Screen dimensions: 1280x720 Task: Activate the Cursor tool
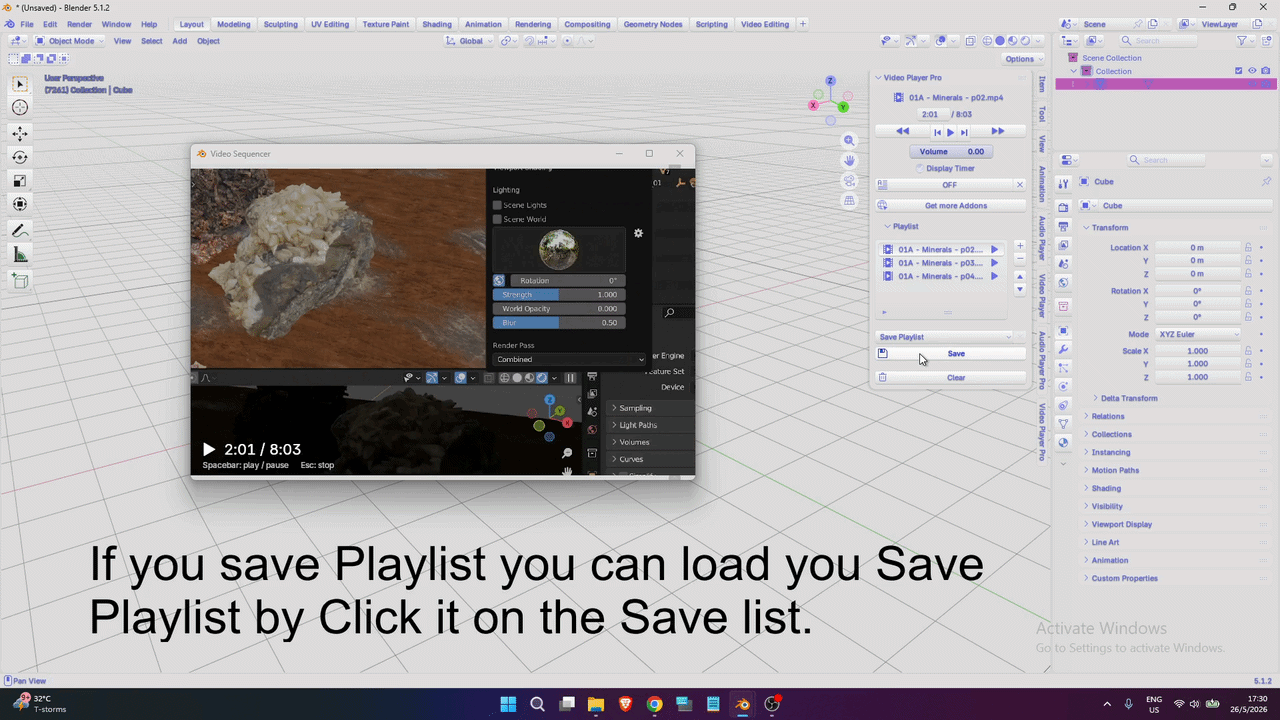[x=20, y=108]
